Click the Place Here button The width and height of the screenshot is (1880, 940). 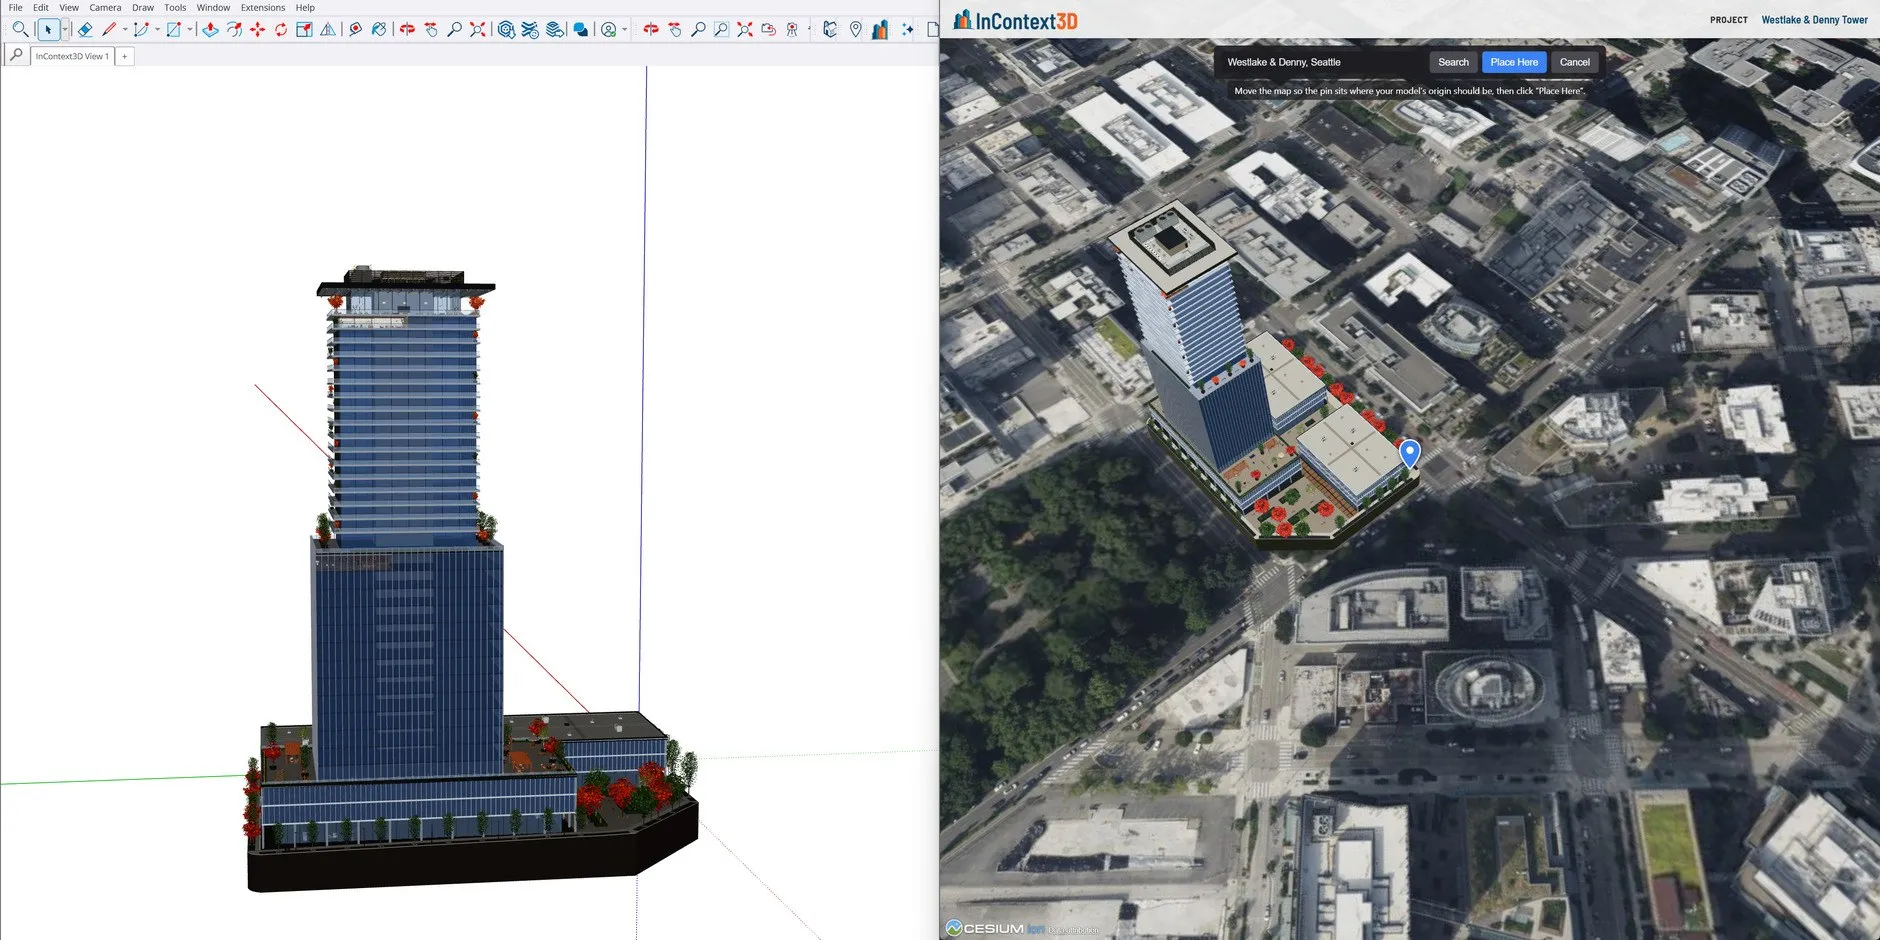coord(1514,62)
